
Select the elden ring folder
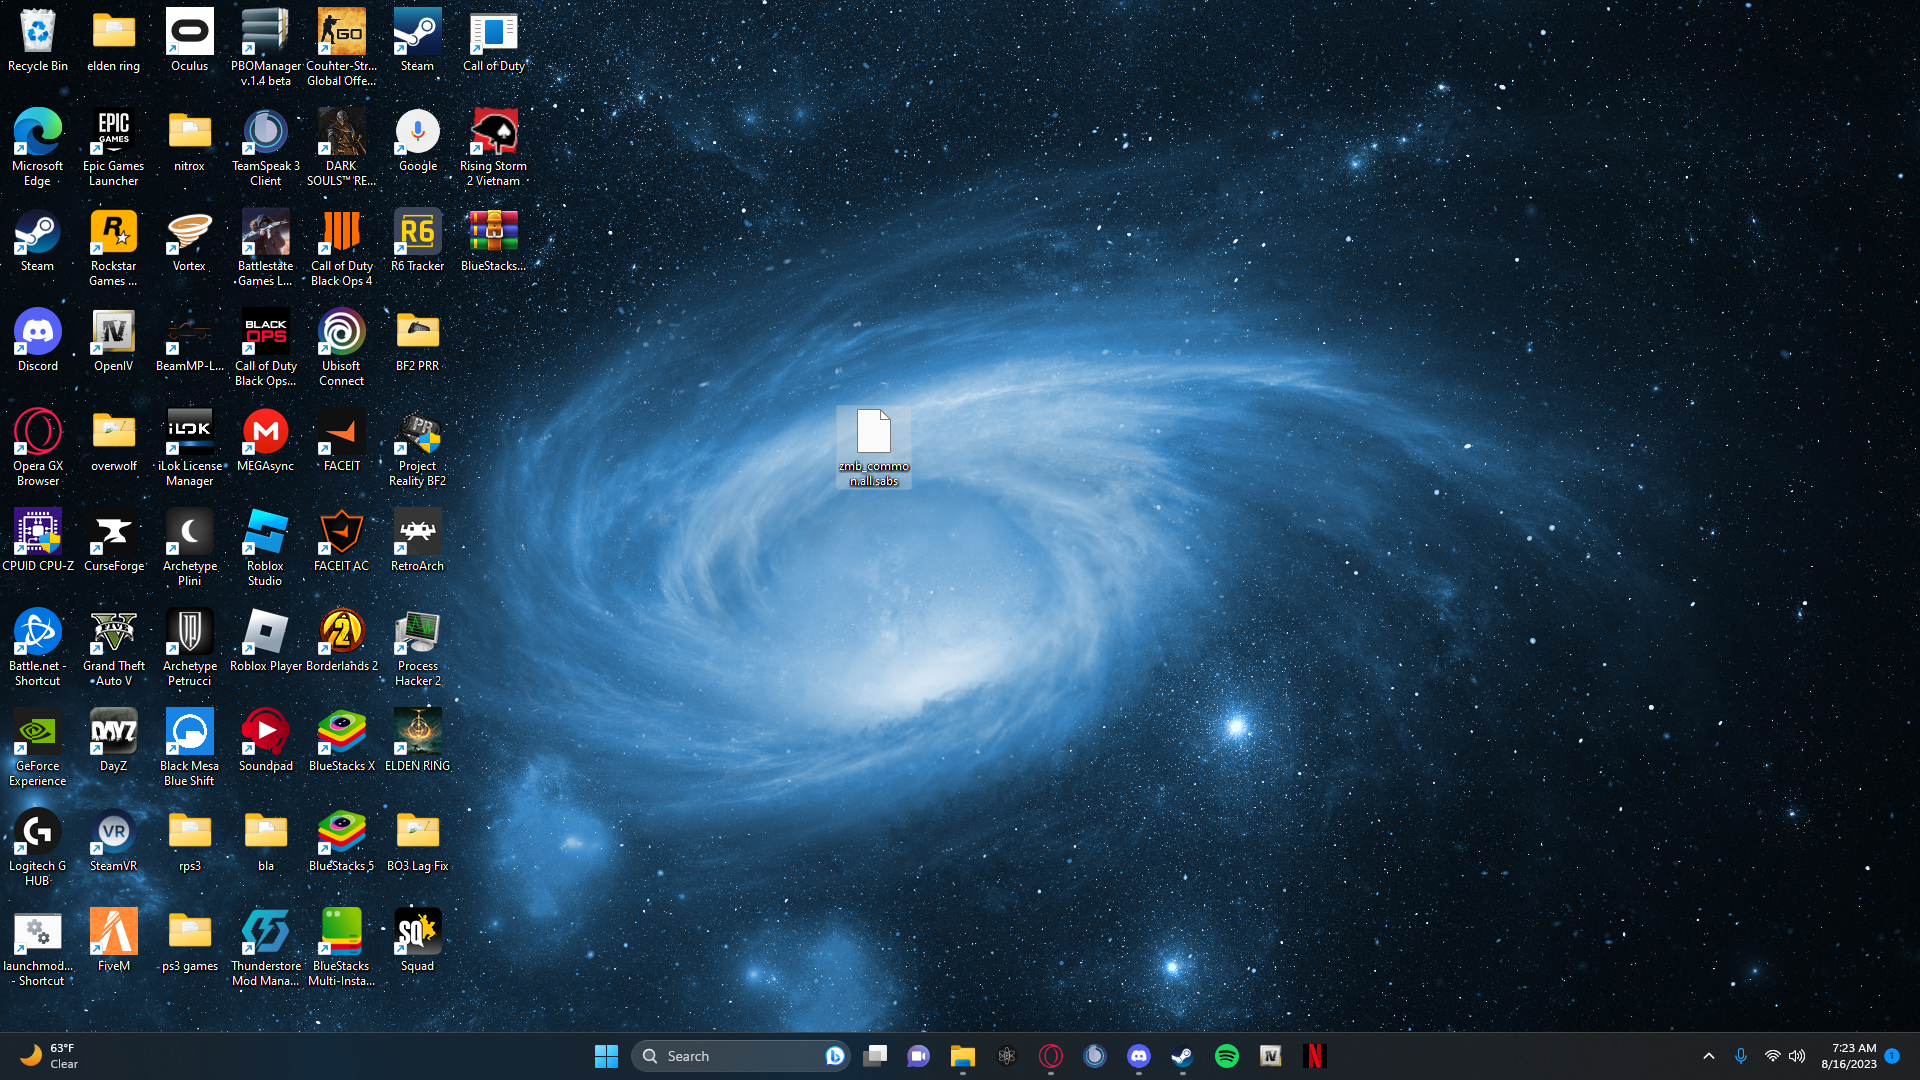[x=113, y=41]
